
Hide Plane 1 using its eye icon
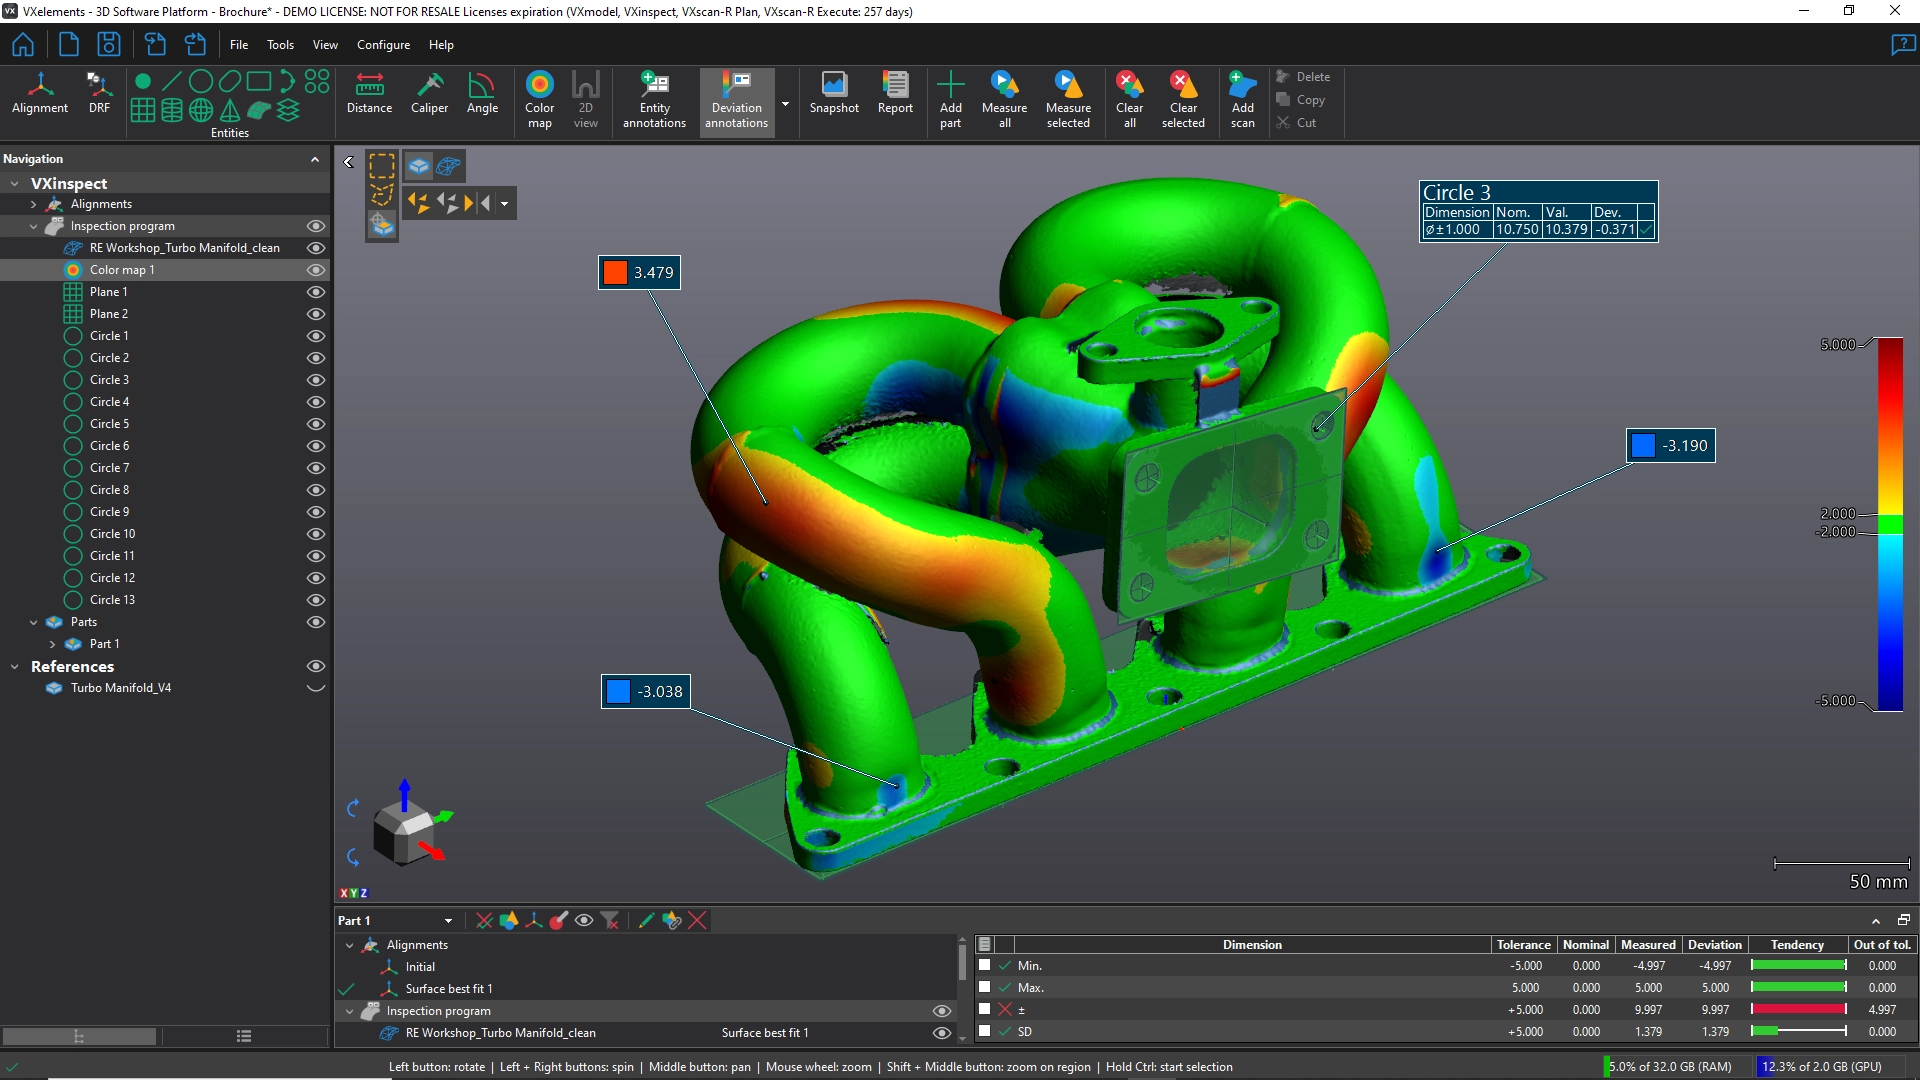click(x=316, y=292)
